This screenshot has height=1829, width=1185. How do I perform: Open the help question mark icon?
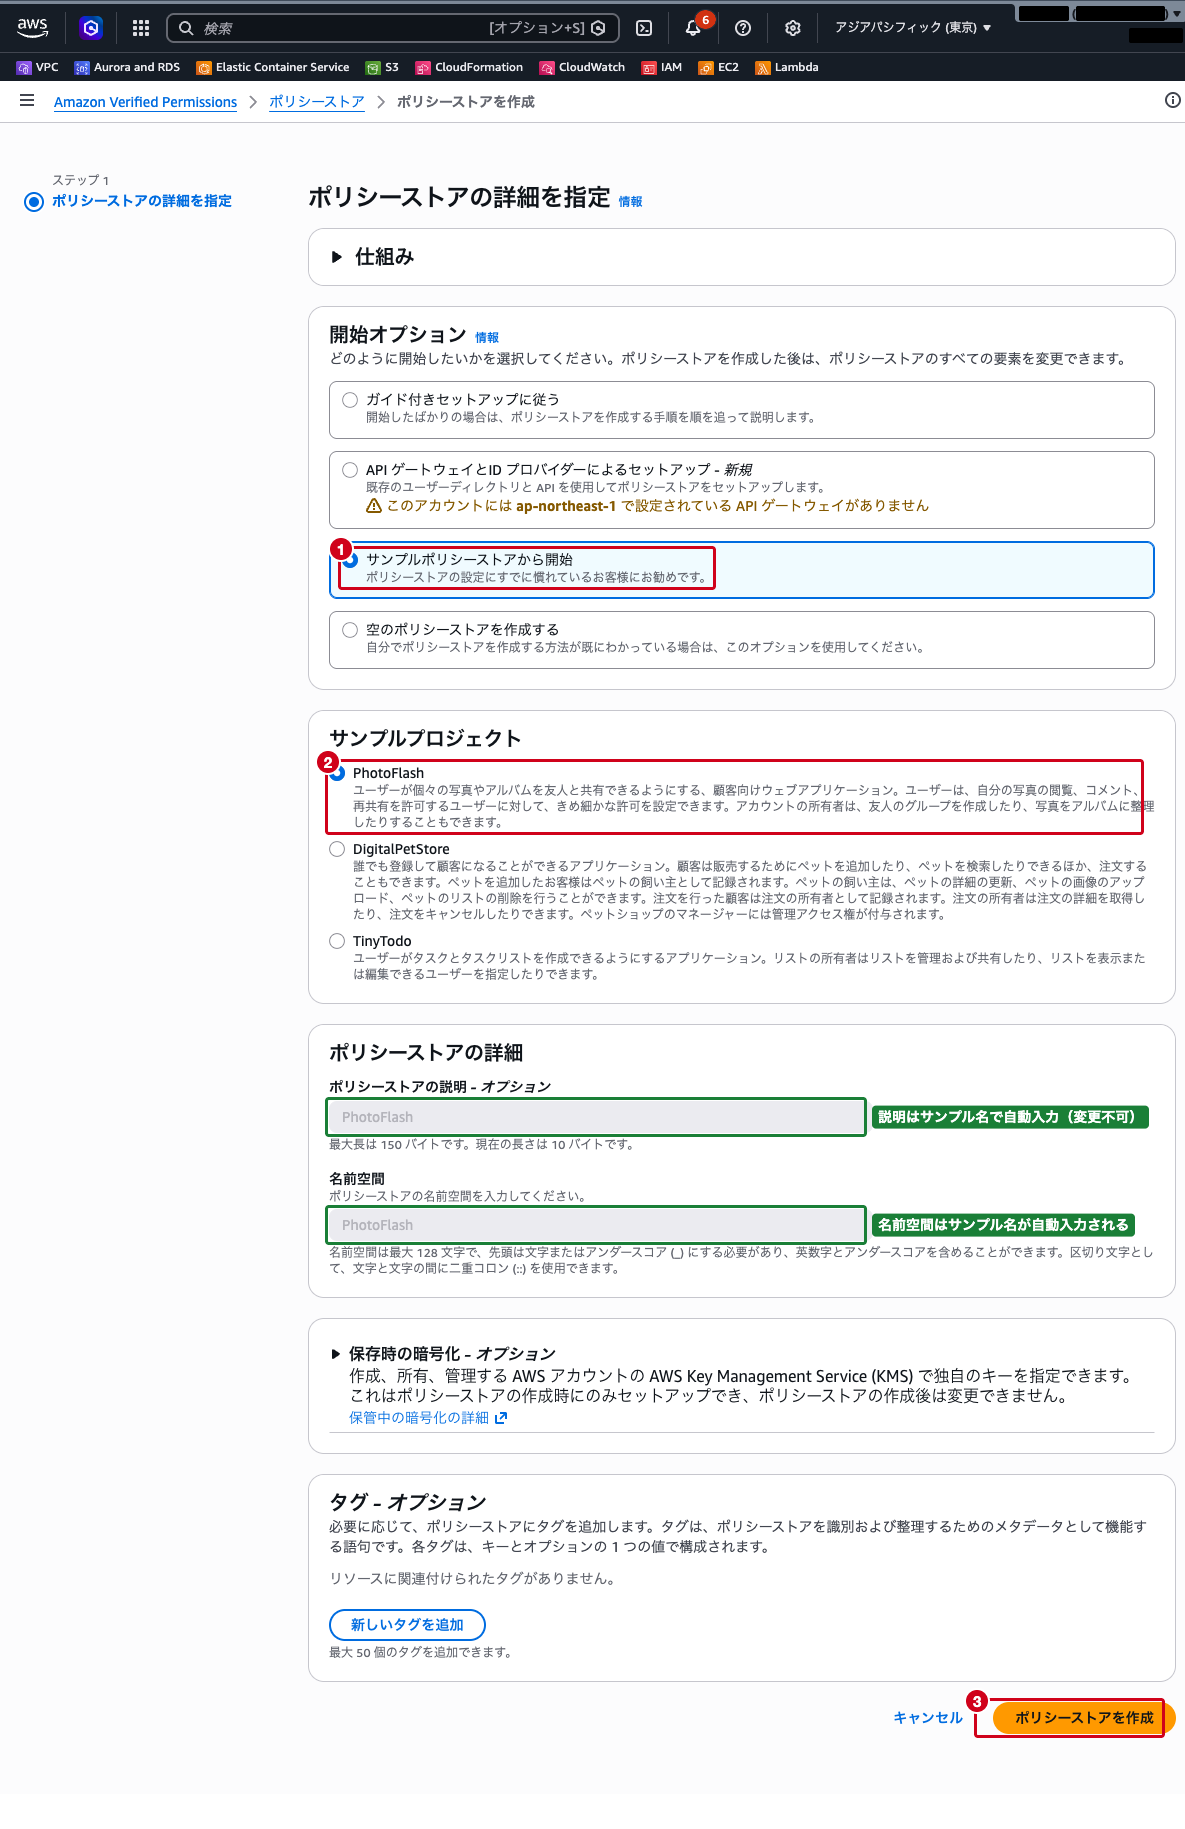[743, 28]
